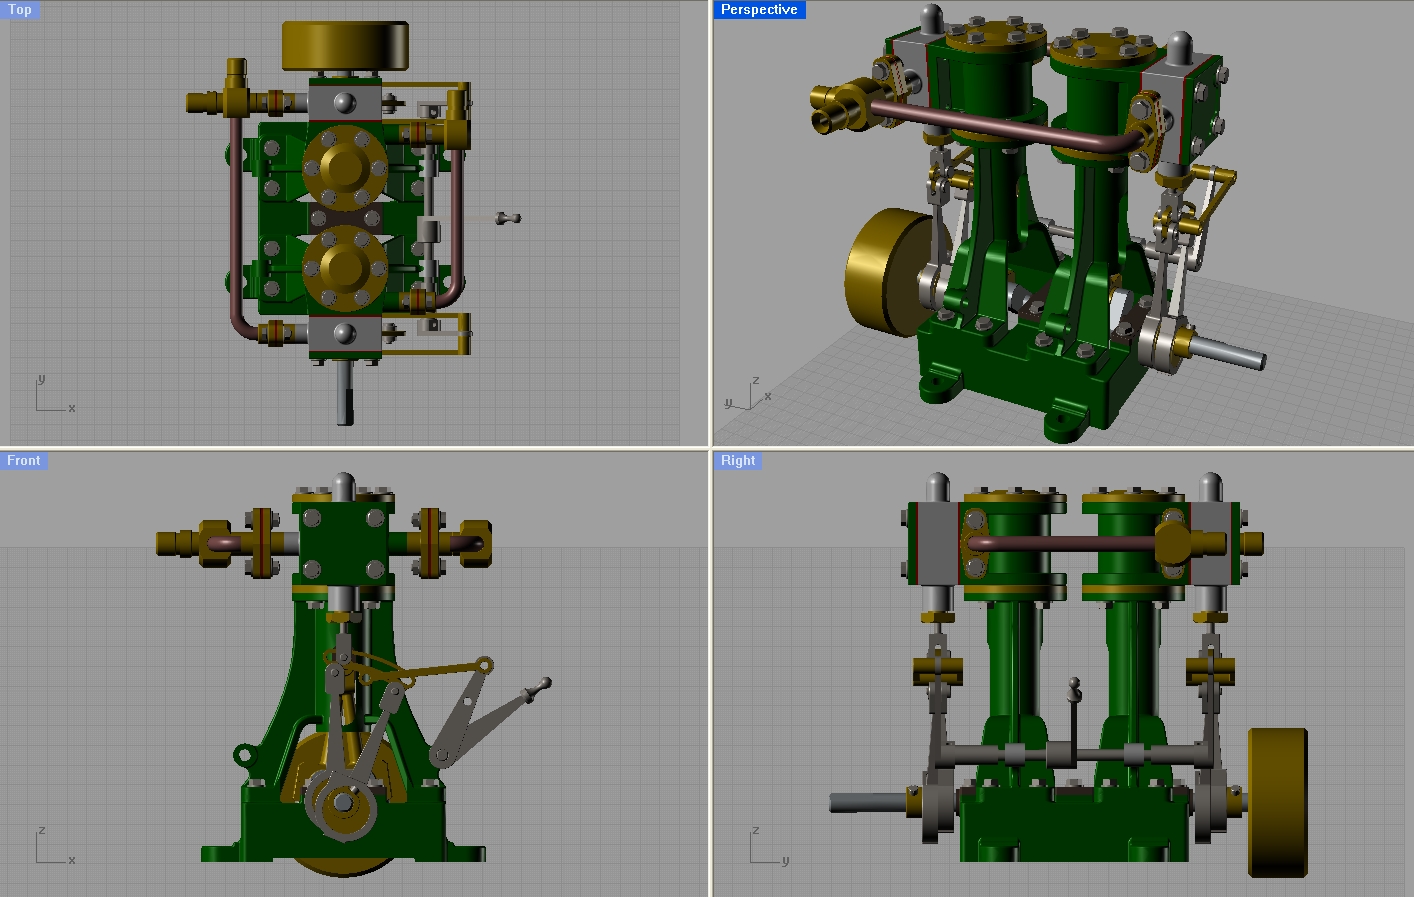This screenshot has width=1414, height=897.
Task: Select the upper cylinder cover in Top viewport
Action: [345, 167]
